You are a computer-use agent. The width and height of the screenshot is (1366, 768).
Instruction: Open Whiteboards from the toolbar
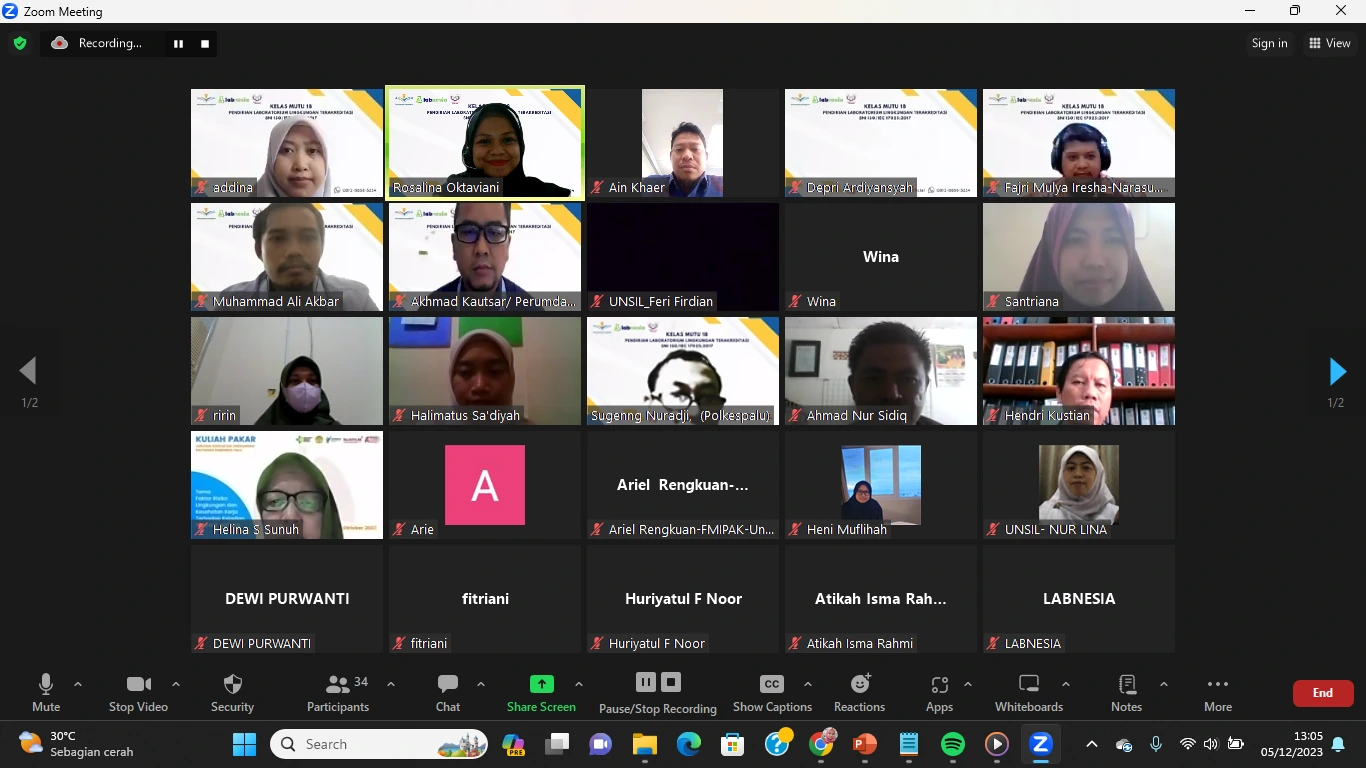[1029, 685]
